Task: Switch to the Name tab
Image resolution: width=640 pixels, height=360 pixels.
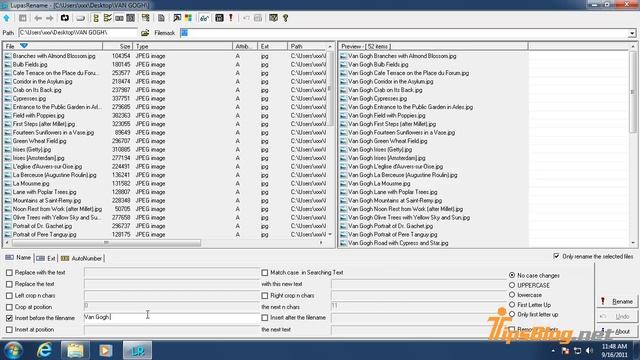Action: point(18,258)
